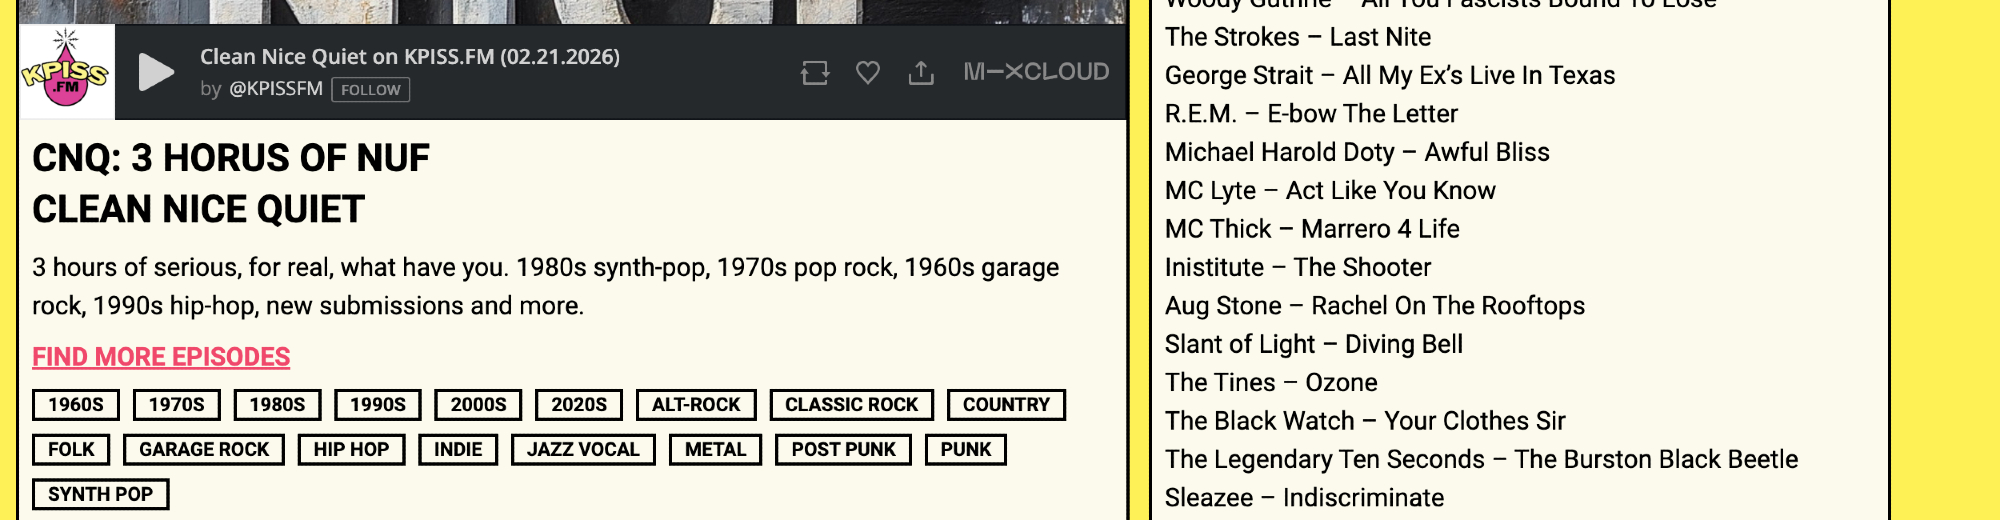The width and height of the screenshot is (2000, 520).
Task: Open the Find More Episodes link
Action: [x=161, y=357]
